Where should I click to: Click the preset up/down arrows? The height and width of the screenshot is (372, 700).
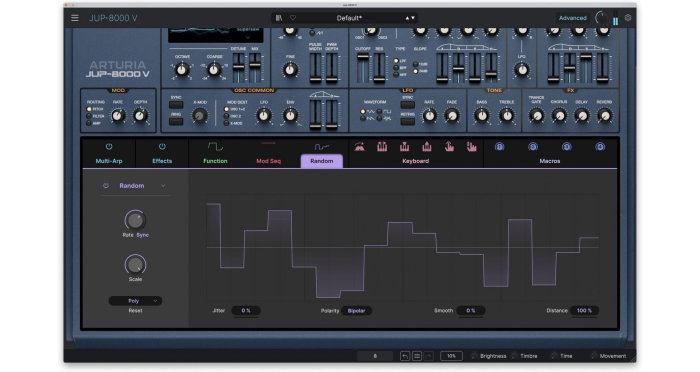coord(410,18)
